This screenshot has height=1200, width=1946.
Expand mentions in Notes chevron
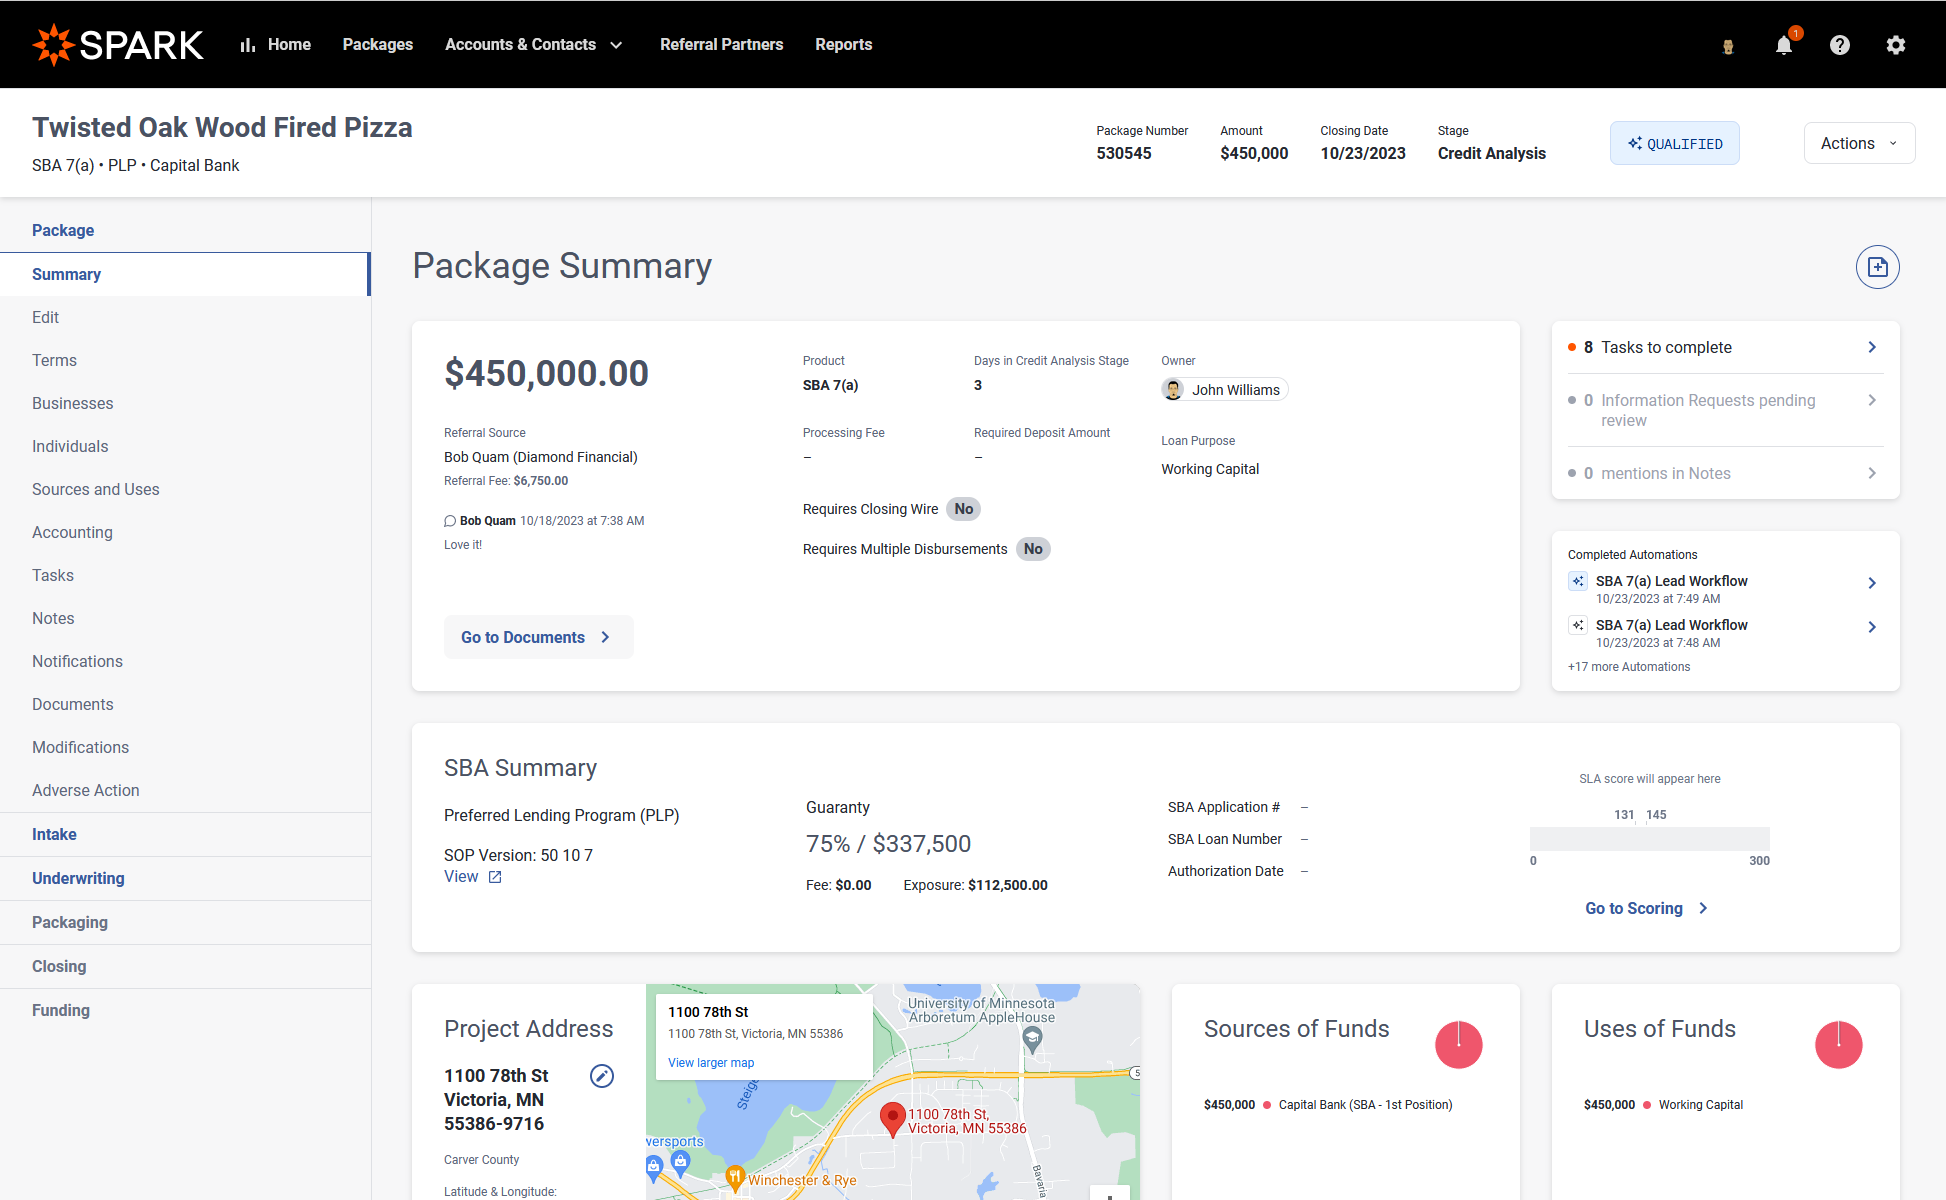pyautogui.click(x=1872, y=473)
